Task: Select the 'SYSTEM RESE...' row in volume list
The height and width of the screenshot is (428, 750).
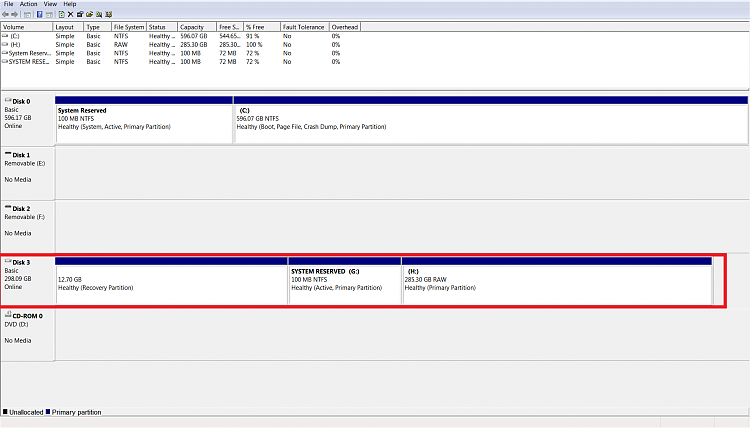Action: point(172,62)
